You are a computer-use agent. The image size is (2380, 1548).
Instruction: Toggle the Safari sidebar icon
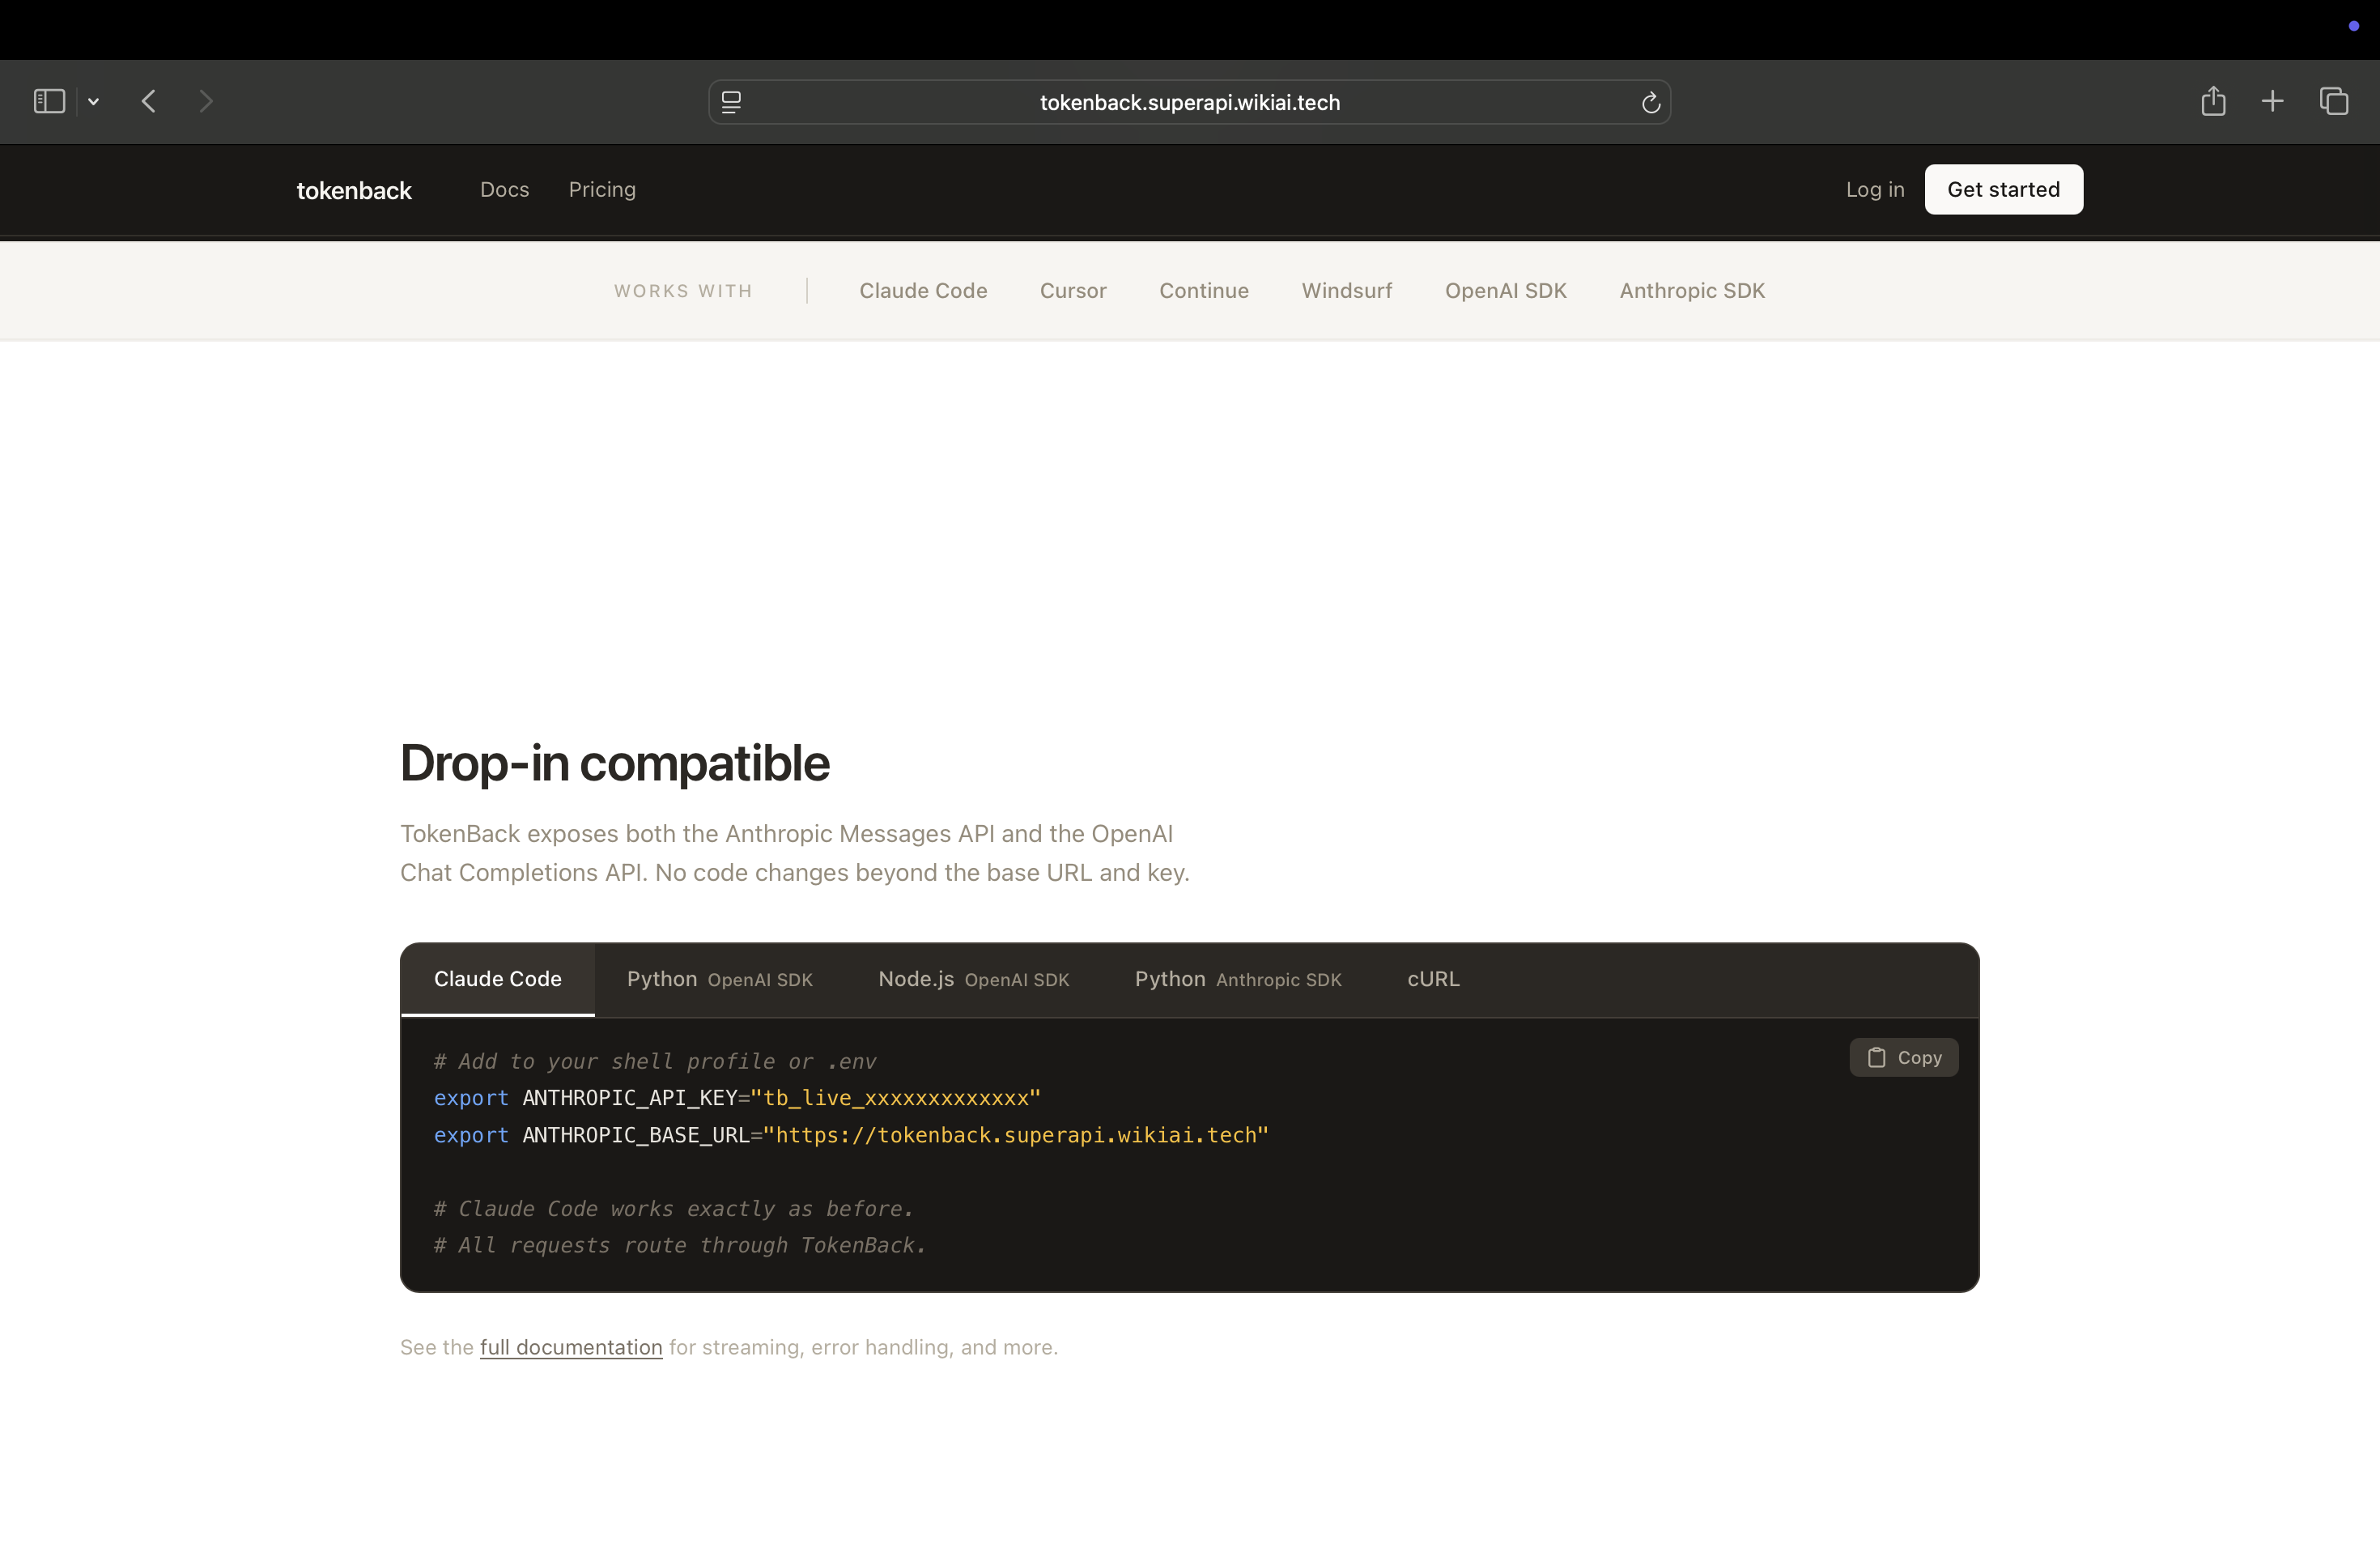pyautogui.click(x=49, y=101)
